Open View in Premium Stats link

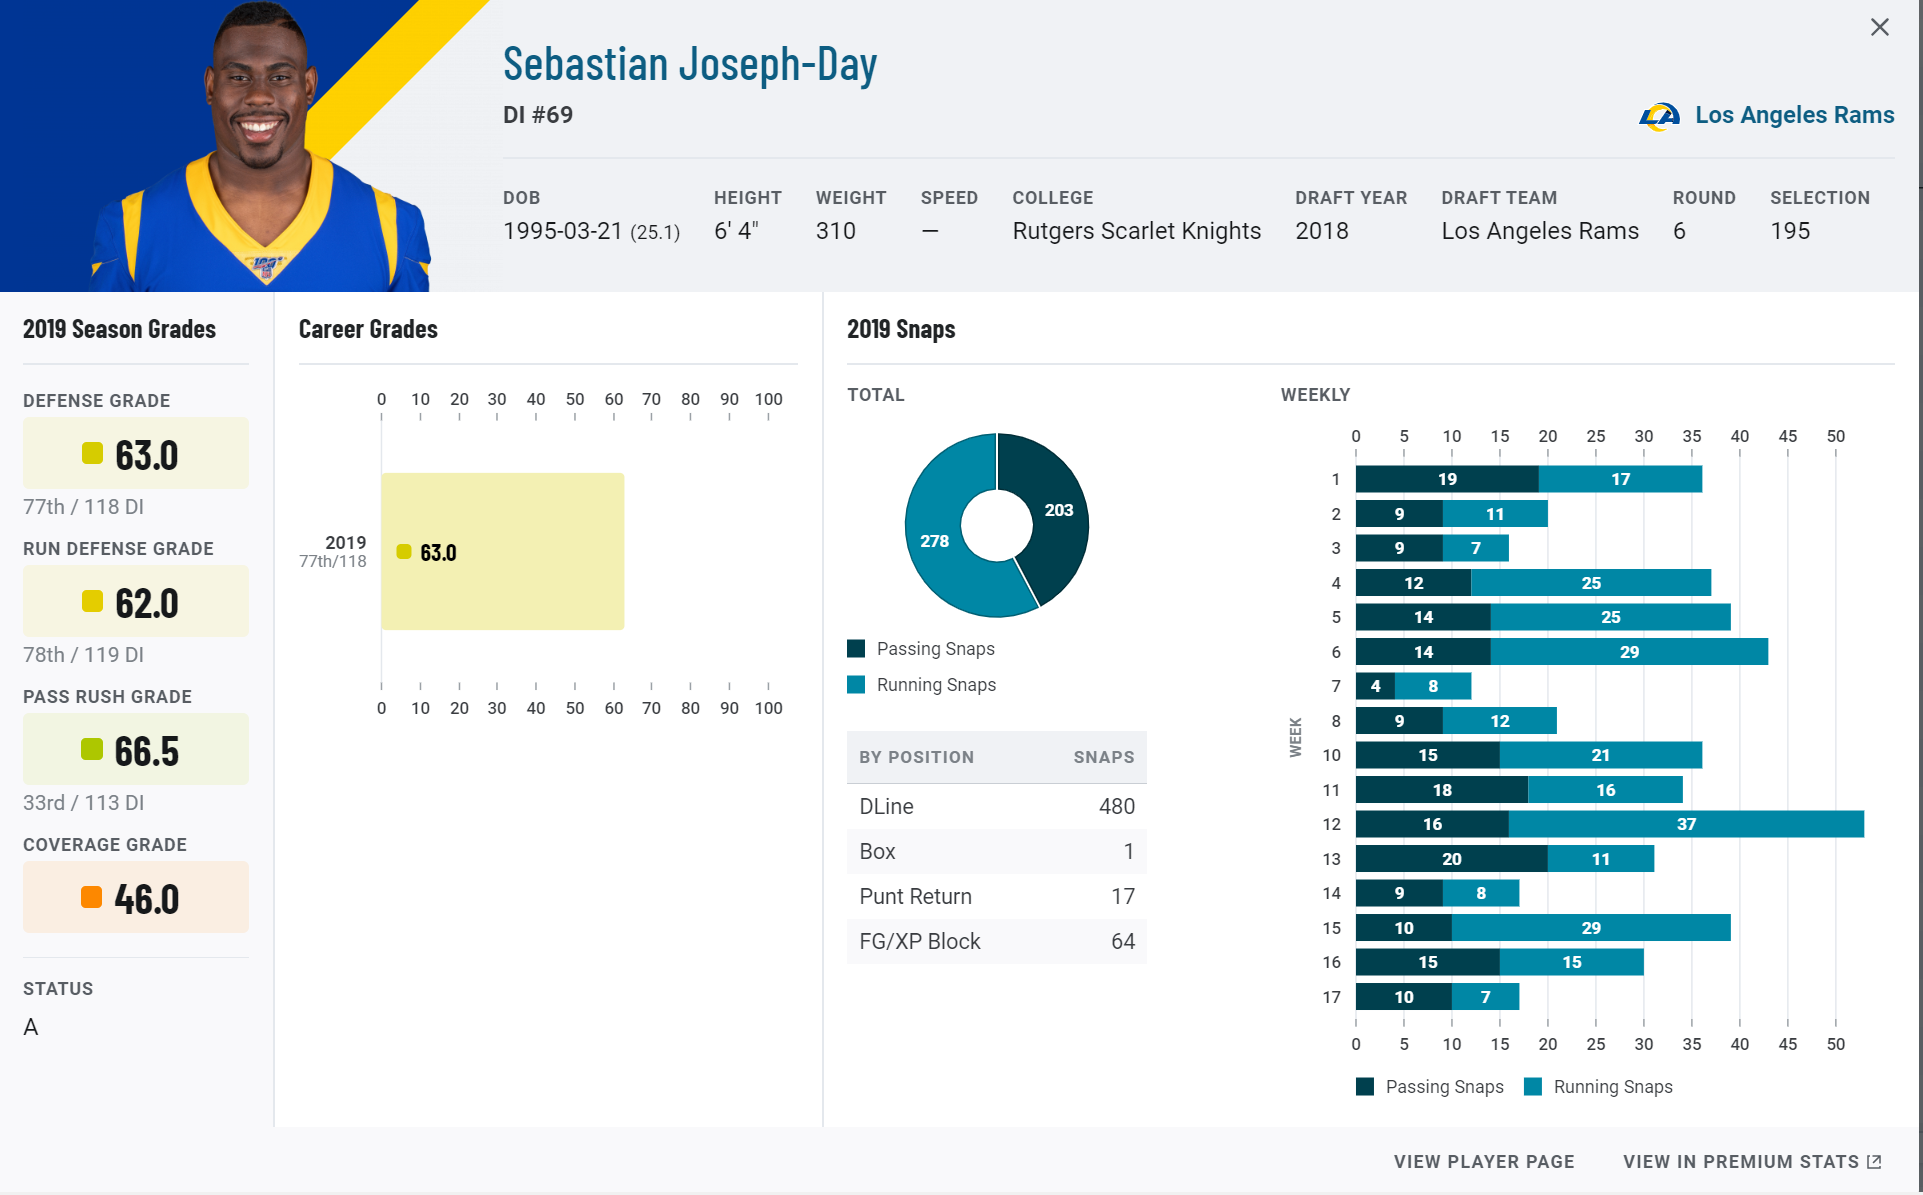(x=1752, y=1161)
